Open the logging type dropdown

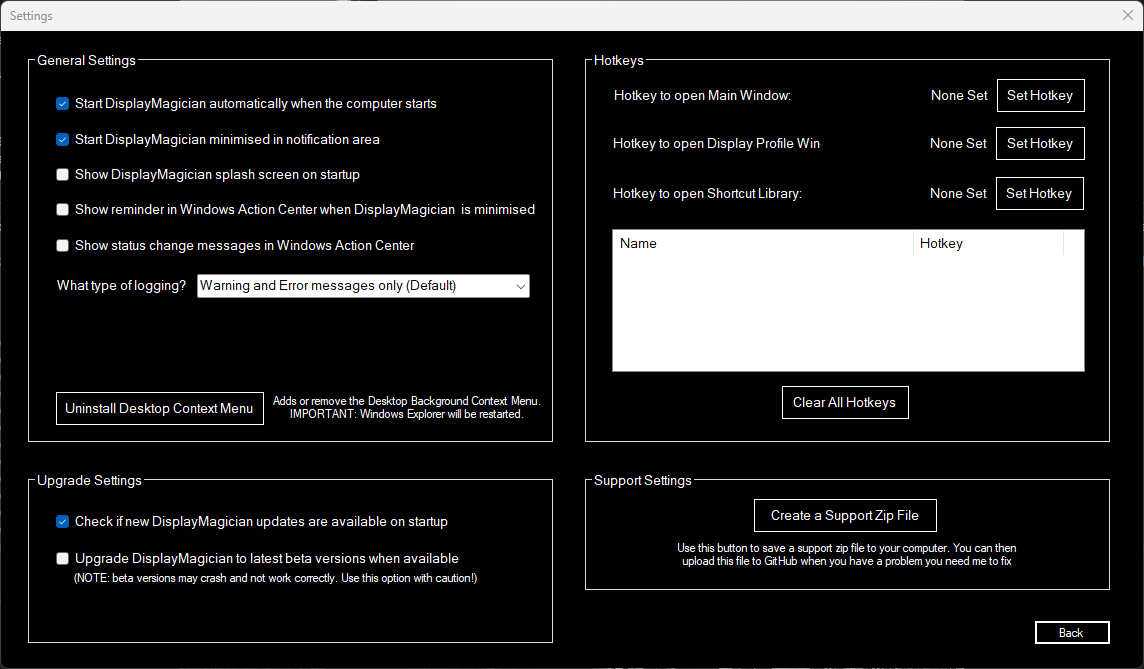(363, 286)
